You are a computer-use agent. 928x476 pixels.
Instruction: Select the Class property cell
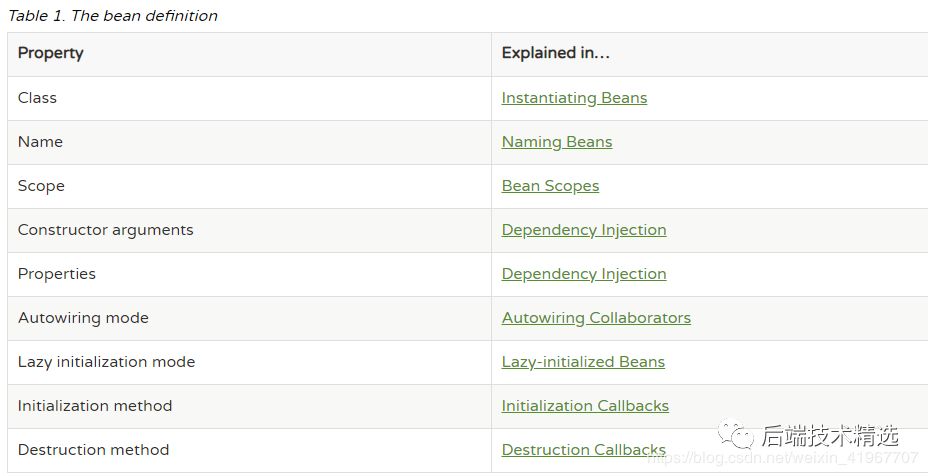click(38, 98)
